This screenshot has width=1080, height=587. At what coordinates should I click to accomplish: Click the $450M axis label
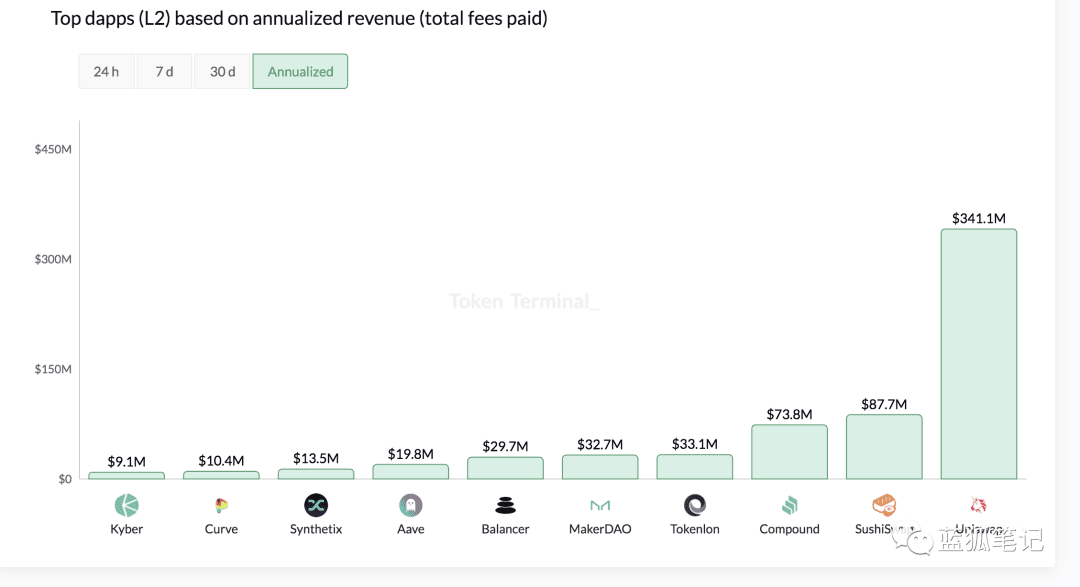pyautogui.click(x=53, y=150)
